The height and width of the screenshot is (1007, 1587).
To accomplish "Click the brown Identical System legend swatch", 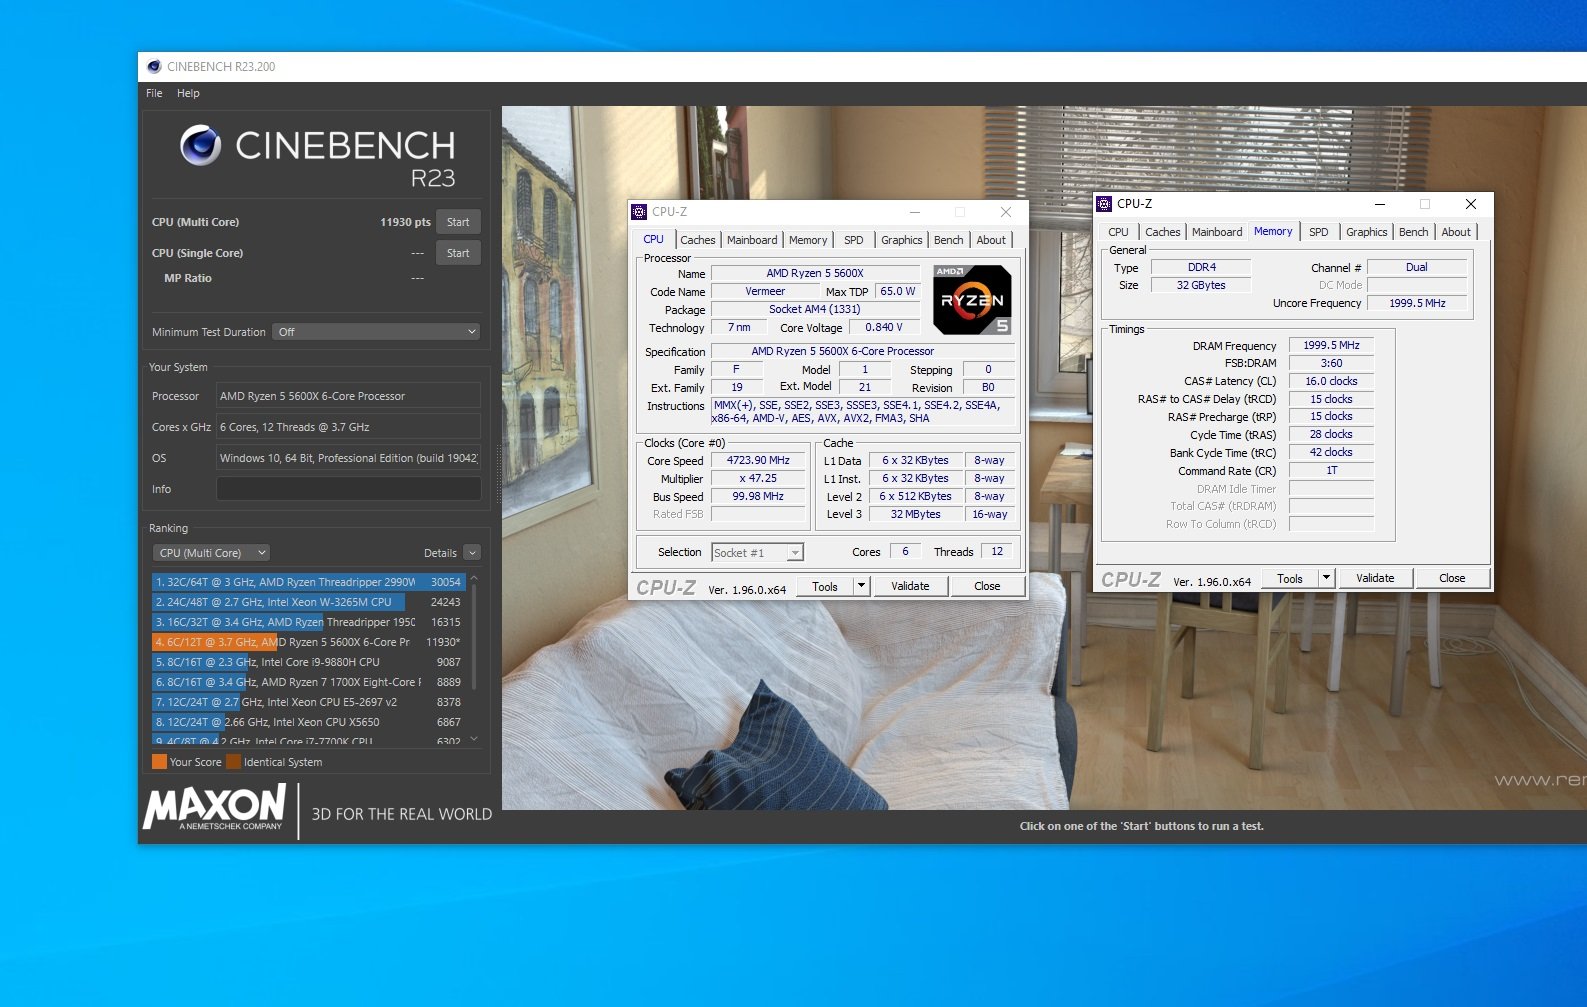I will (233, 762).
